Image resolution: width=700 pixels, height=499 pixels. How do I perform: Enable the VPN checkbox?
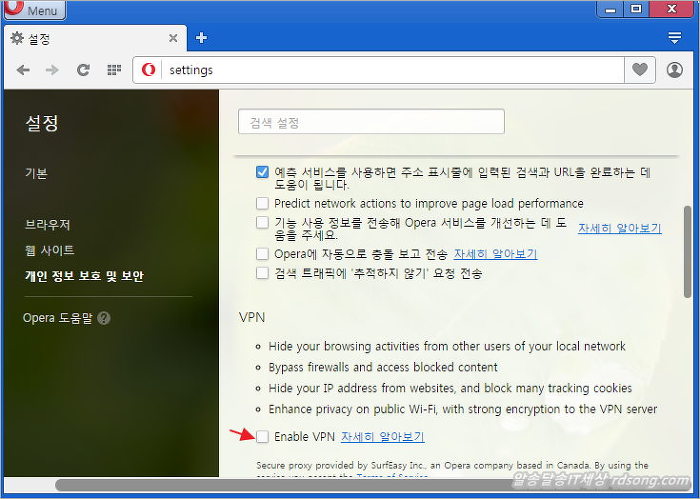pyautogui.click(x=262, y=437)
